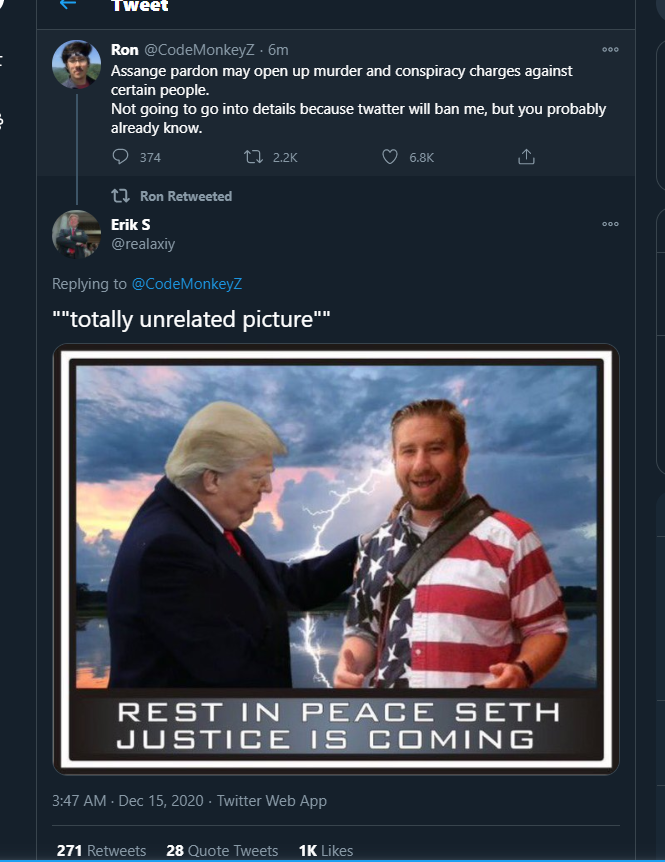Screen dimensions: 665x862
Task: View the 1K Likes list
Action: [x=326, y=850]
